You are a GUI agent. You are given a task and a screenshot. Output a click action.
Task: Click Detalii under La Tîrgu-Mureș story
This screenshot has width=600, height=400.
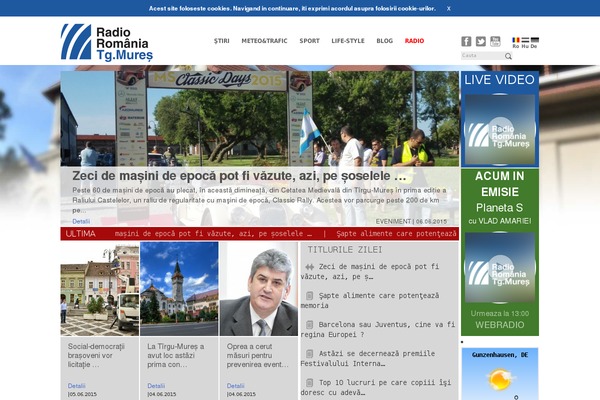[x=156, y=386]
